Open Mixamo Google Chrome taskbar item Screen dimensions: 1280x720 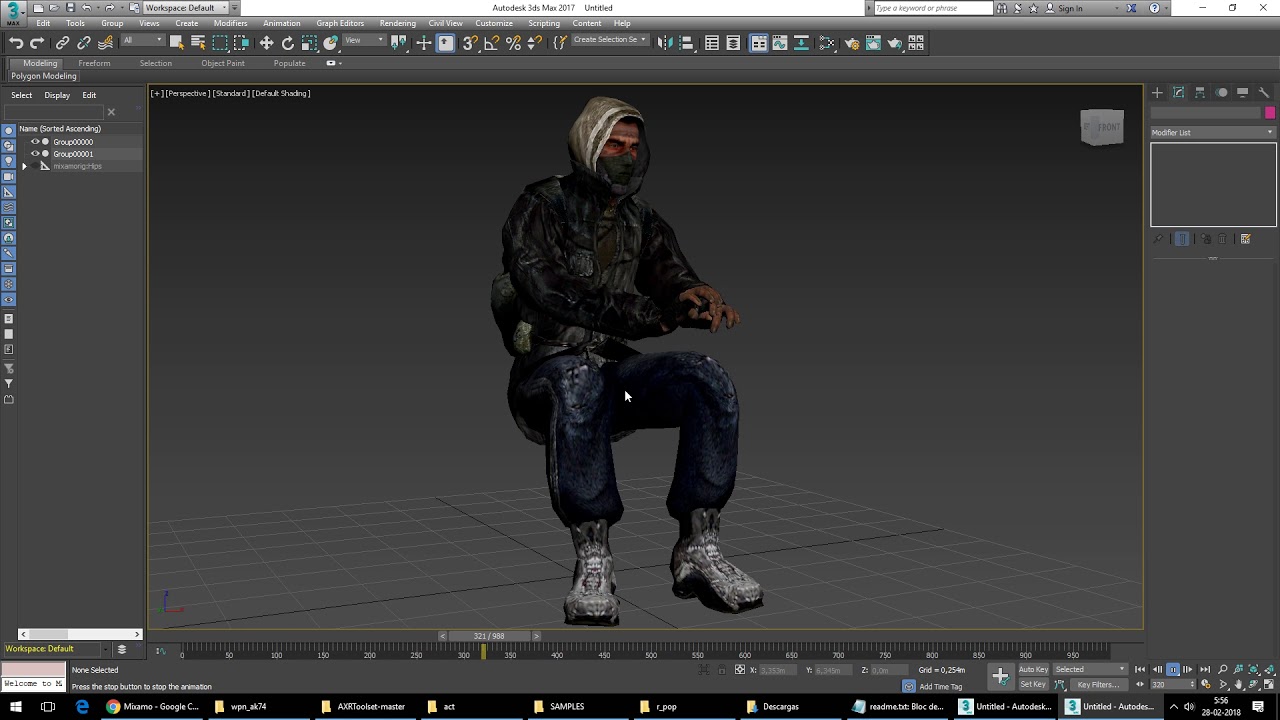(x=153, y=706)
